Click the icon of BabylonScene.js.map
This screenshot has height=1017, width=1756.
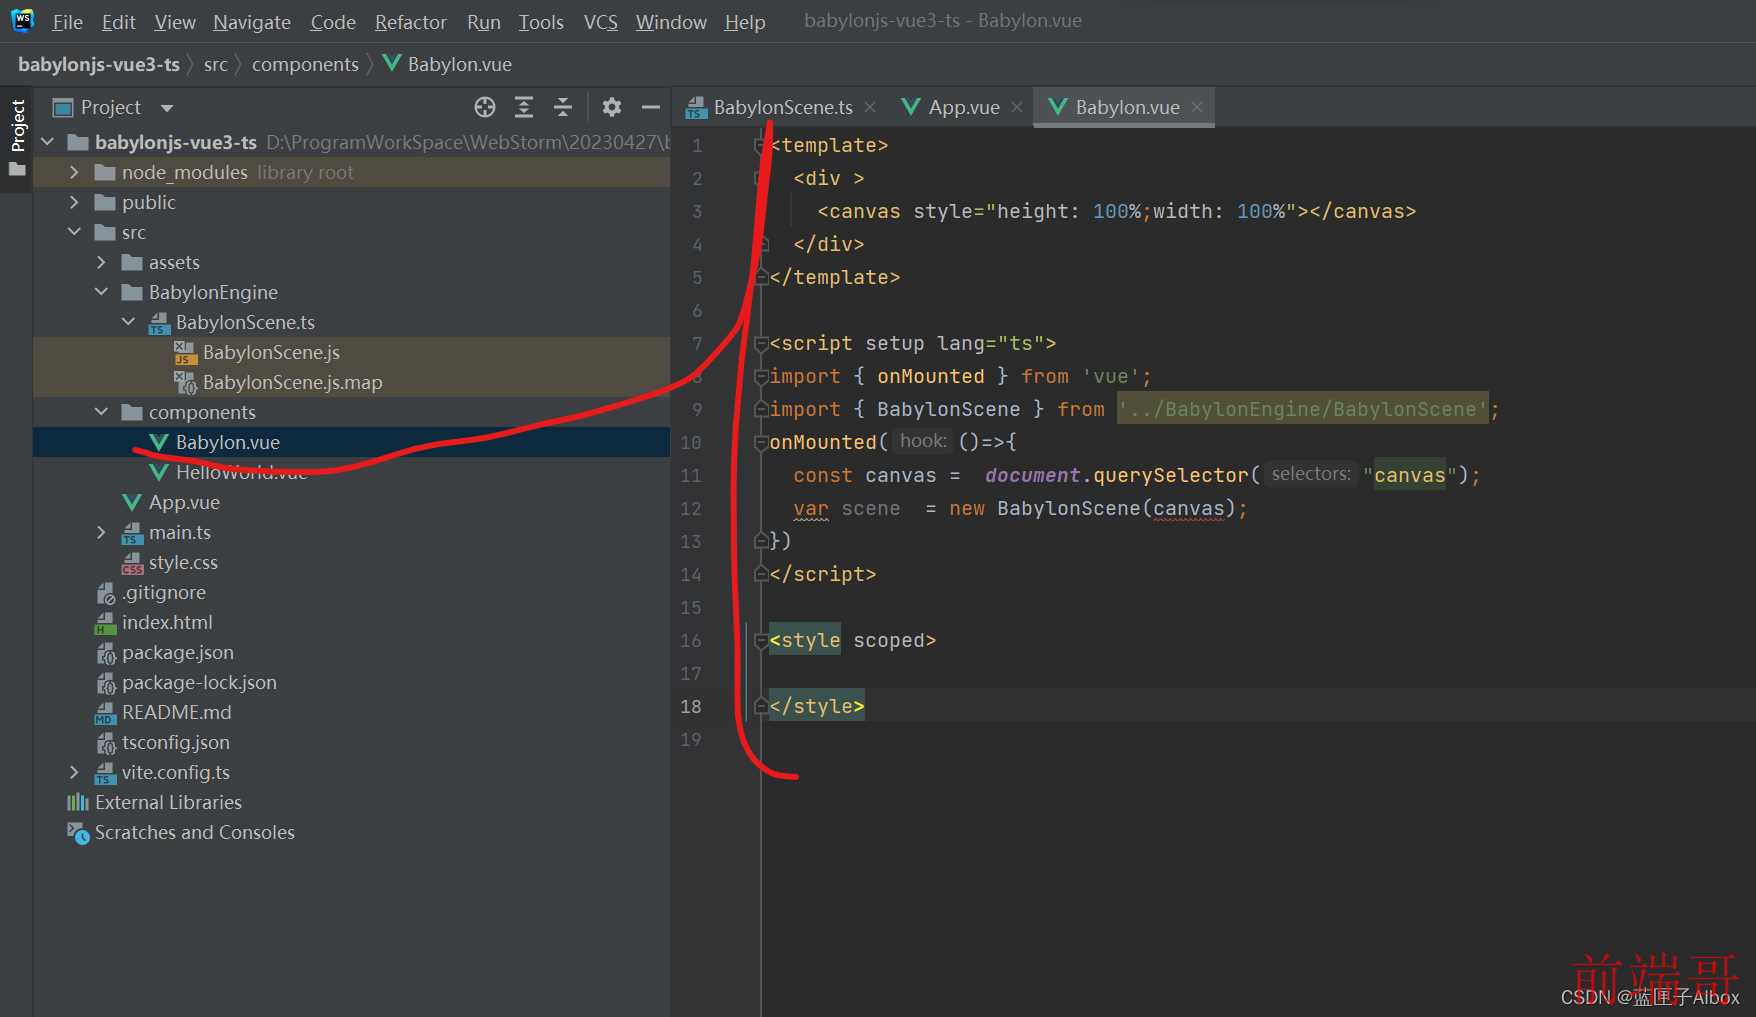coord(185,382)
